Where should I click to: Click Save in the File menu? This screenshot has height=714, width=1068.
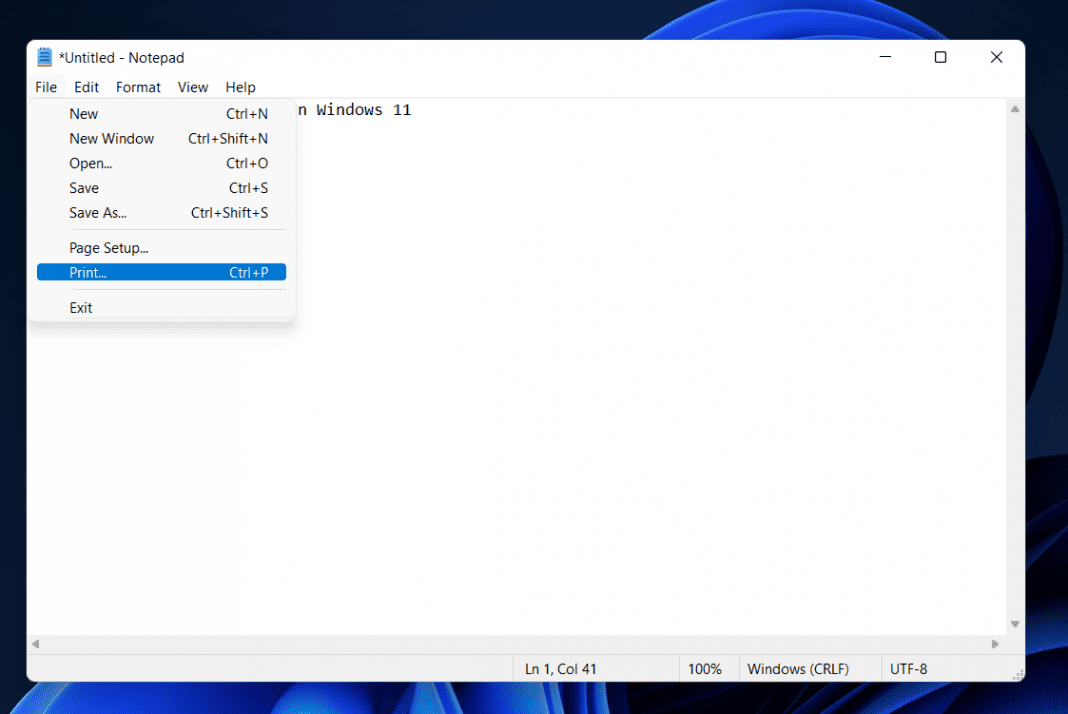(84, 188)
